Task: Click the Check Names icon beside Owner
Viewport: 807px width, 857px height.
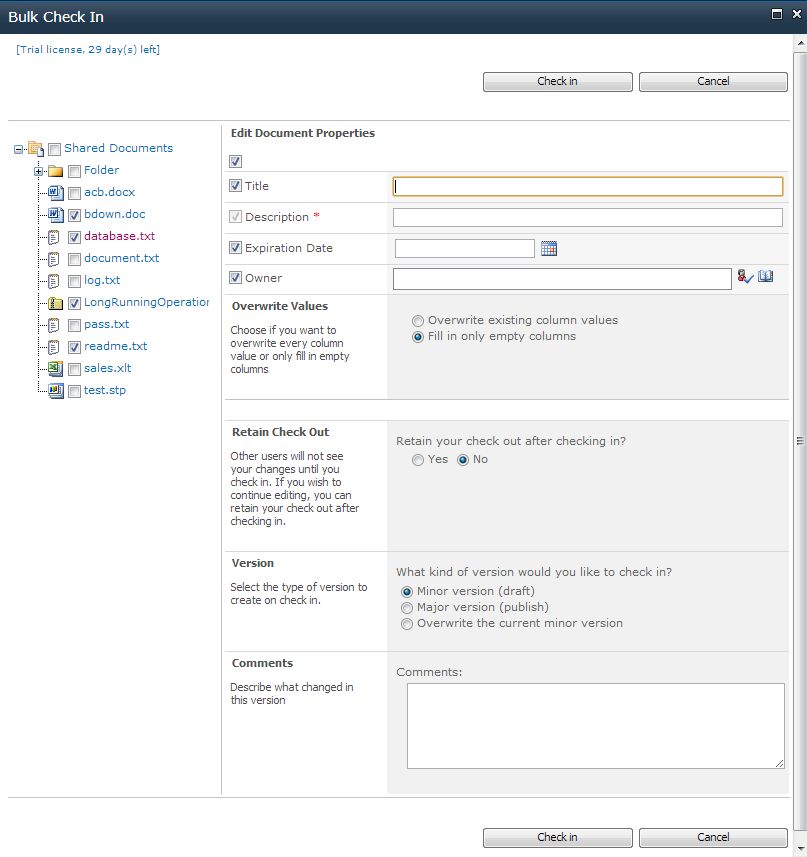Action: click(x=745, y=278)
